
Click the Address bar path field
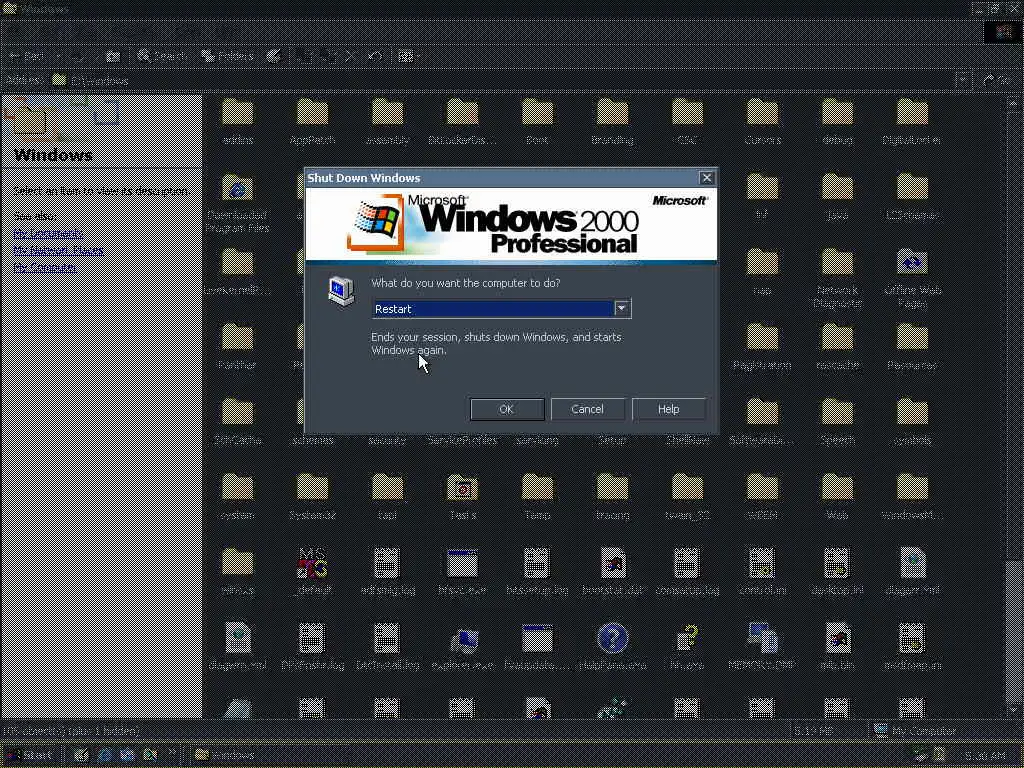502,80
